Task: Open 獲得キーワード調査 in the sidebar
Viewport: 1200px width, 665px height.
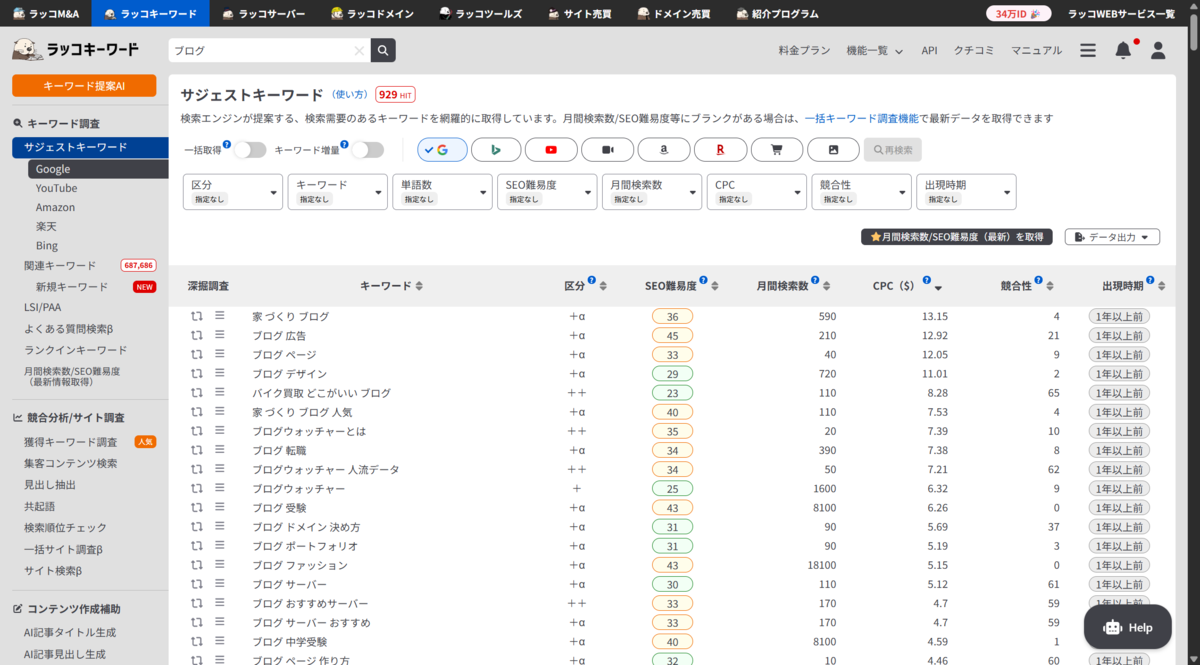Action: click(71, 442)
